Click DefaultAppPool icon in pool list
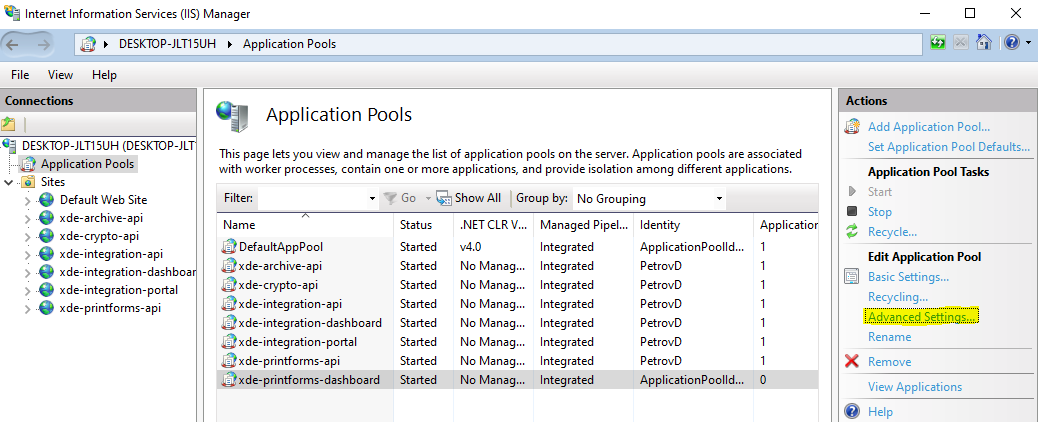The width and height of the screenshot is (1038, 422). pyautogui.click(x=229, y=246)
